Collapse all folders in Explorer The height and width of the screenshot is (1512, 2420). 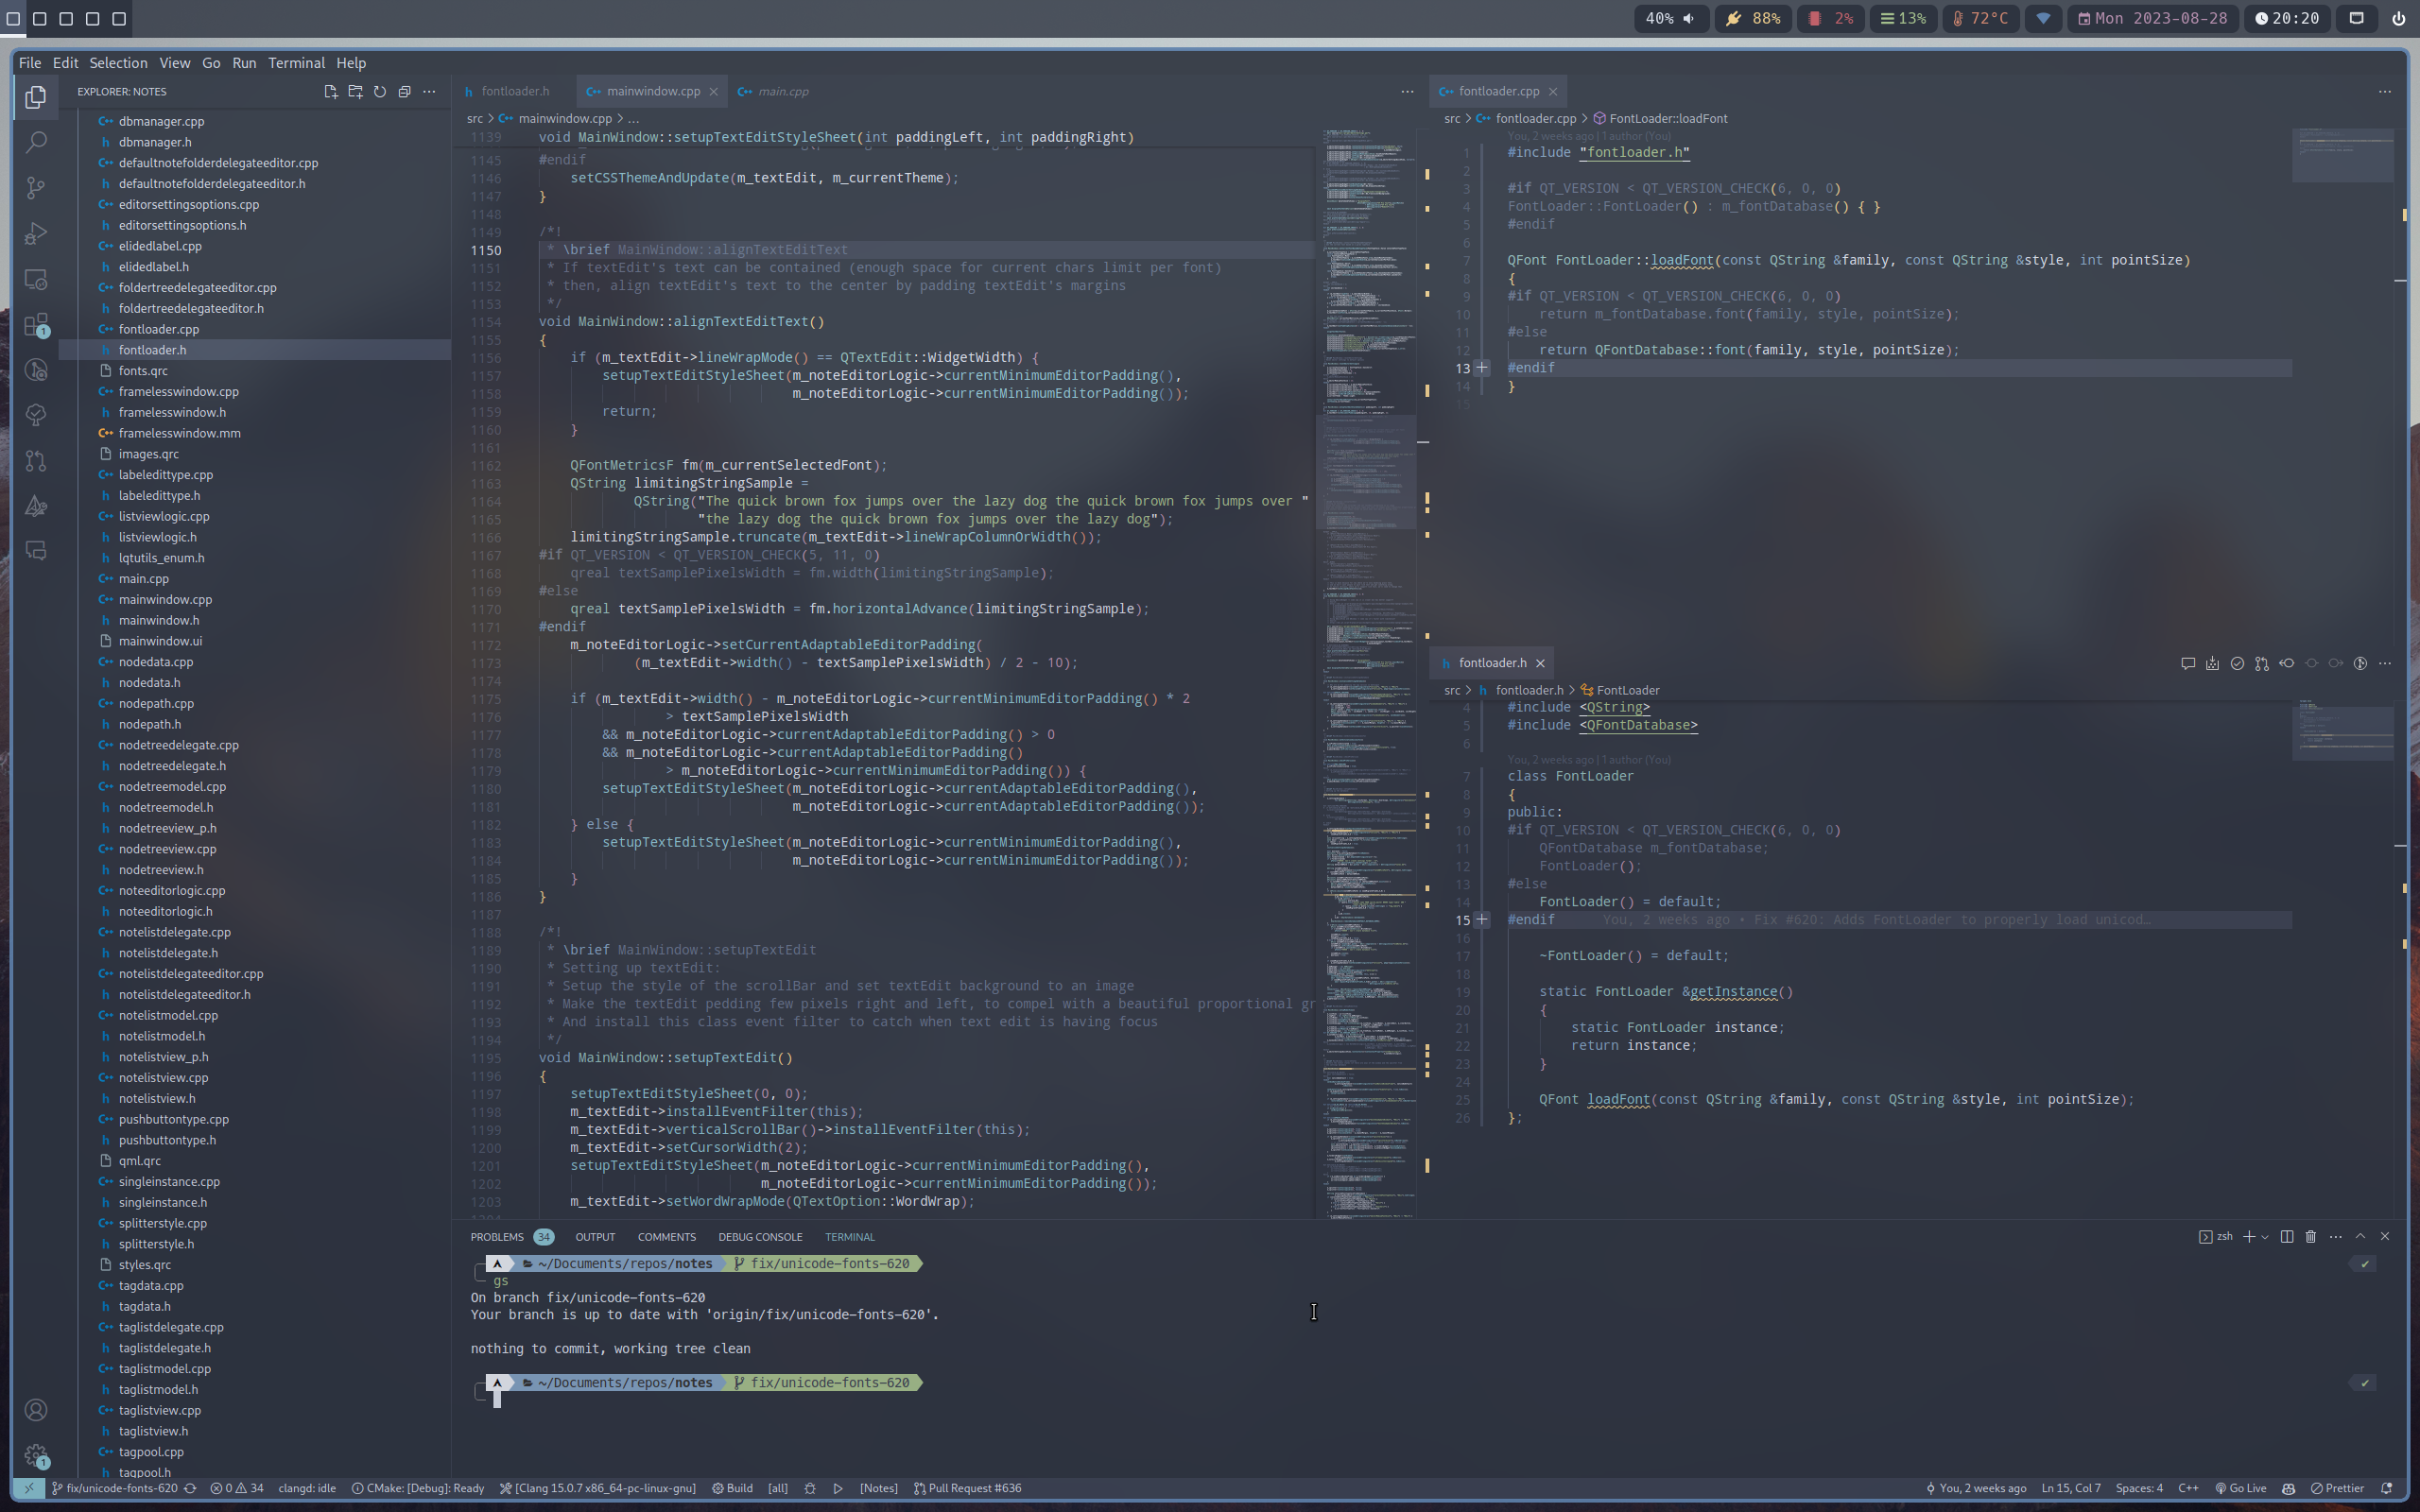point(404,91)
